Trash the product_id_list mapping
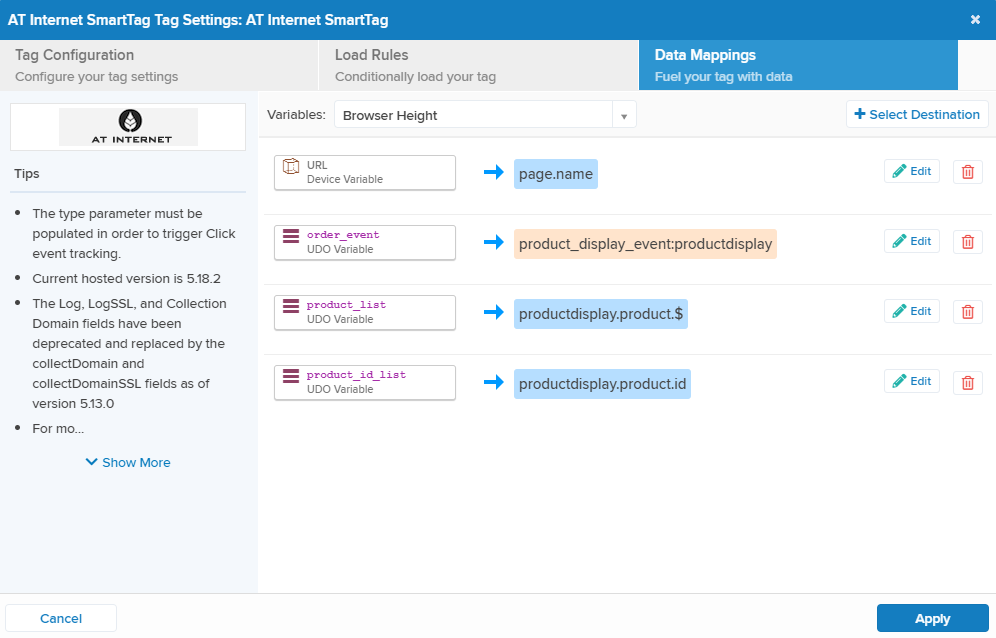The width and height of the screenshot is (996, 638). pyautogui.click(x=967, y=382)
